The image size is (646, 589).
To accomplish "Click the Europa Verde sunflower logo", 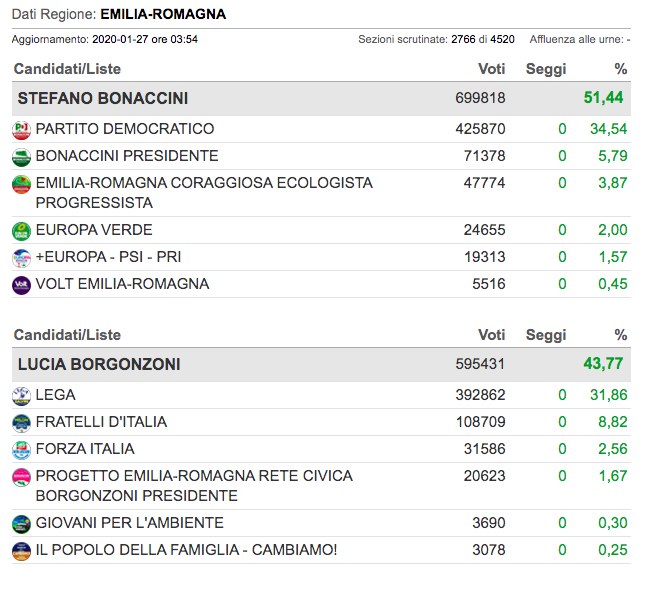I will (21, 231).
